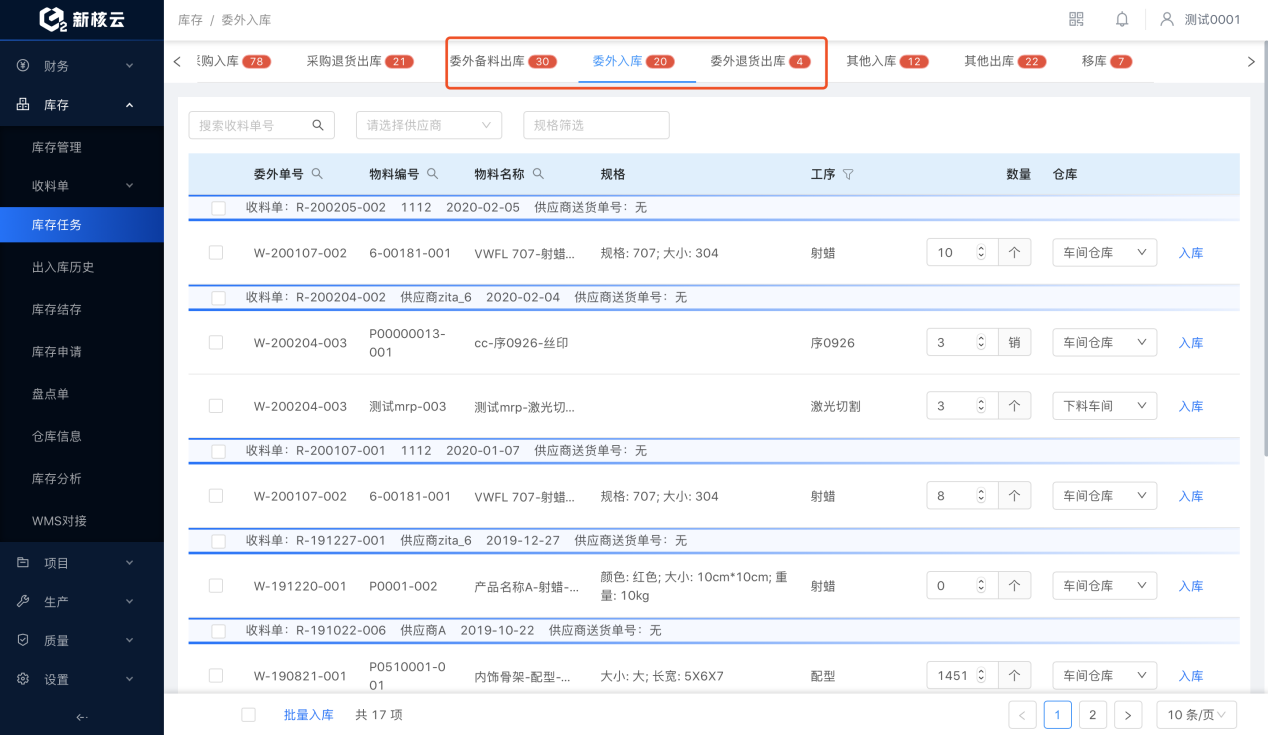Switch to the 其他出库 tab
The image size is (1268, 735).
(1005, 61)
